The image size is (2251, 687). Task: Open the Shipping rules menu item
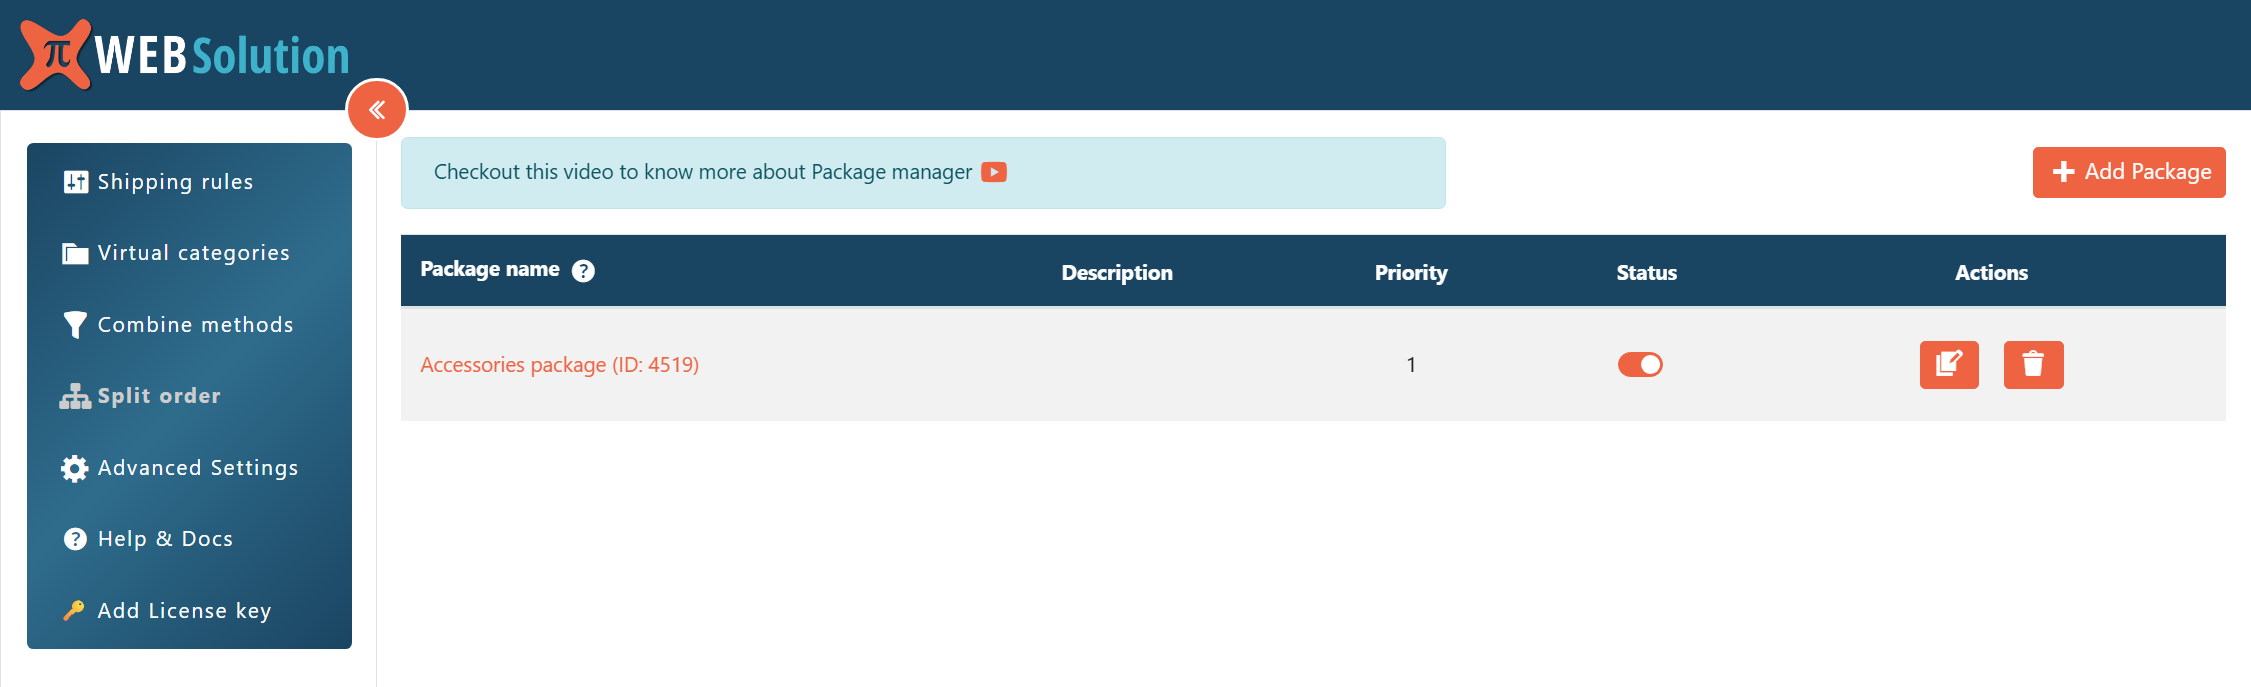tap(175, 182)
